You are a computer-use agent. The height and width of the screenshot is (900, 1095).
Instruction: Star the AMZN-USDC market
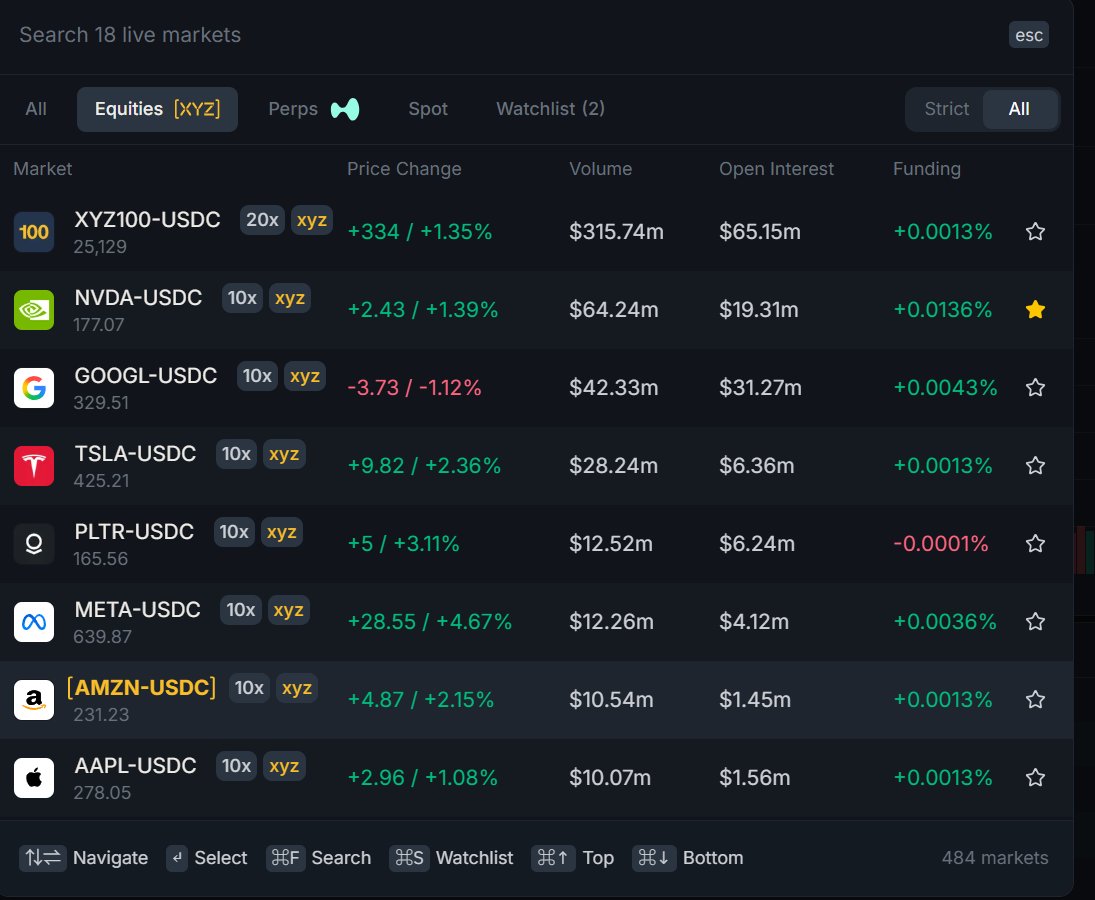1035,700
